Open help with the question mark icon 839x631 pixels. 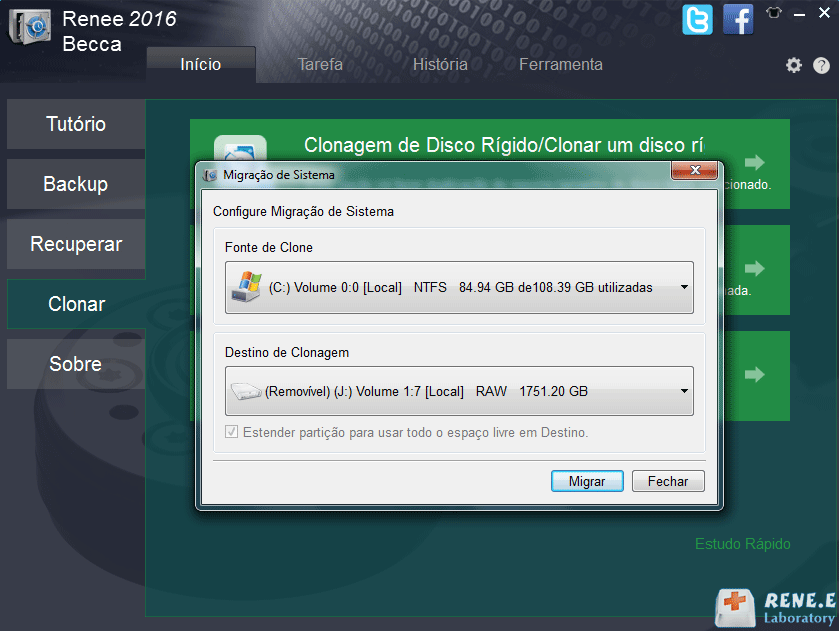point(821,65)
